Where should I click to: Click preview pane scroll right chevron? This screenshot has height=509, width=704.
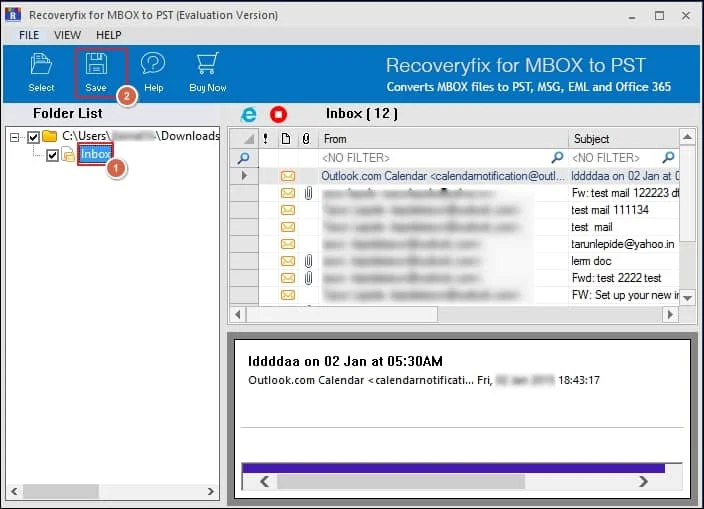point(643,482)
